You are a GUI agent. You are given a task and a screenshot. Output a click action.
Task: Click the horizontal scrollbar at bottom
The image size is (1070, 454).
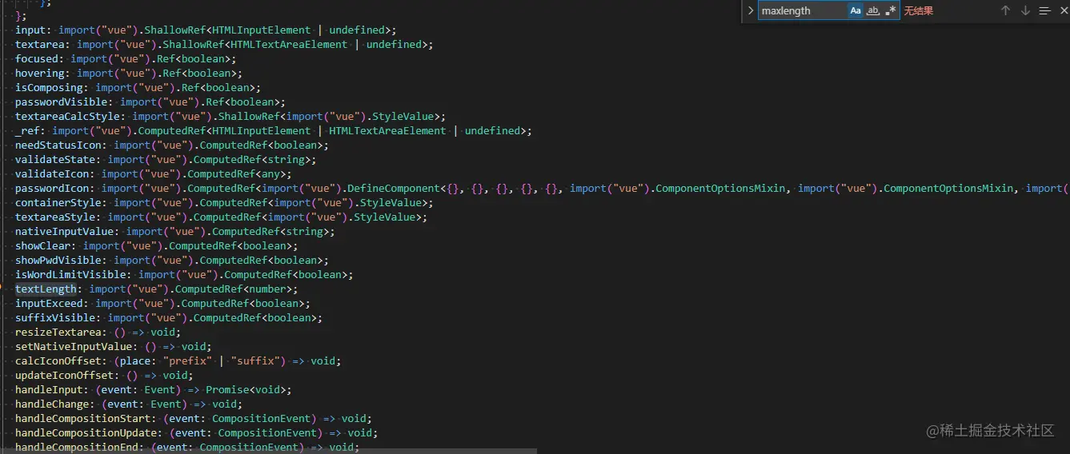[x=269, y=451]
